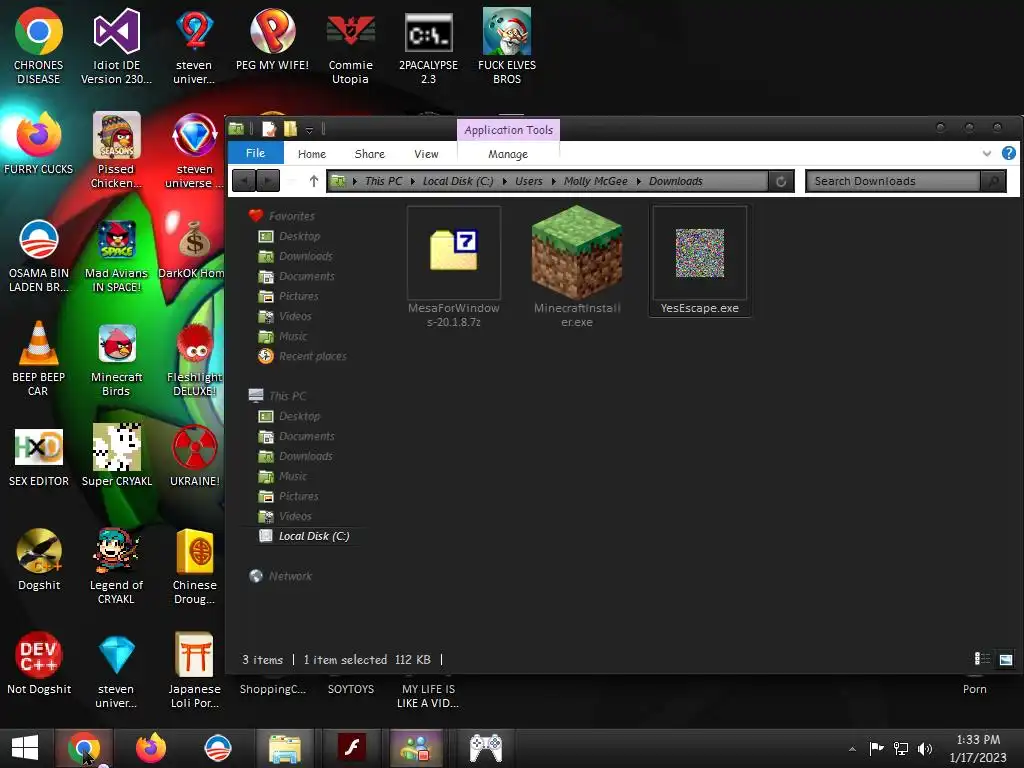Select the YesEscape.exe file
Screen dimensions: 1024x768
pos(699,261)
